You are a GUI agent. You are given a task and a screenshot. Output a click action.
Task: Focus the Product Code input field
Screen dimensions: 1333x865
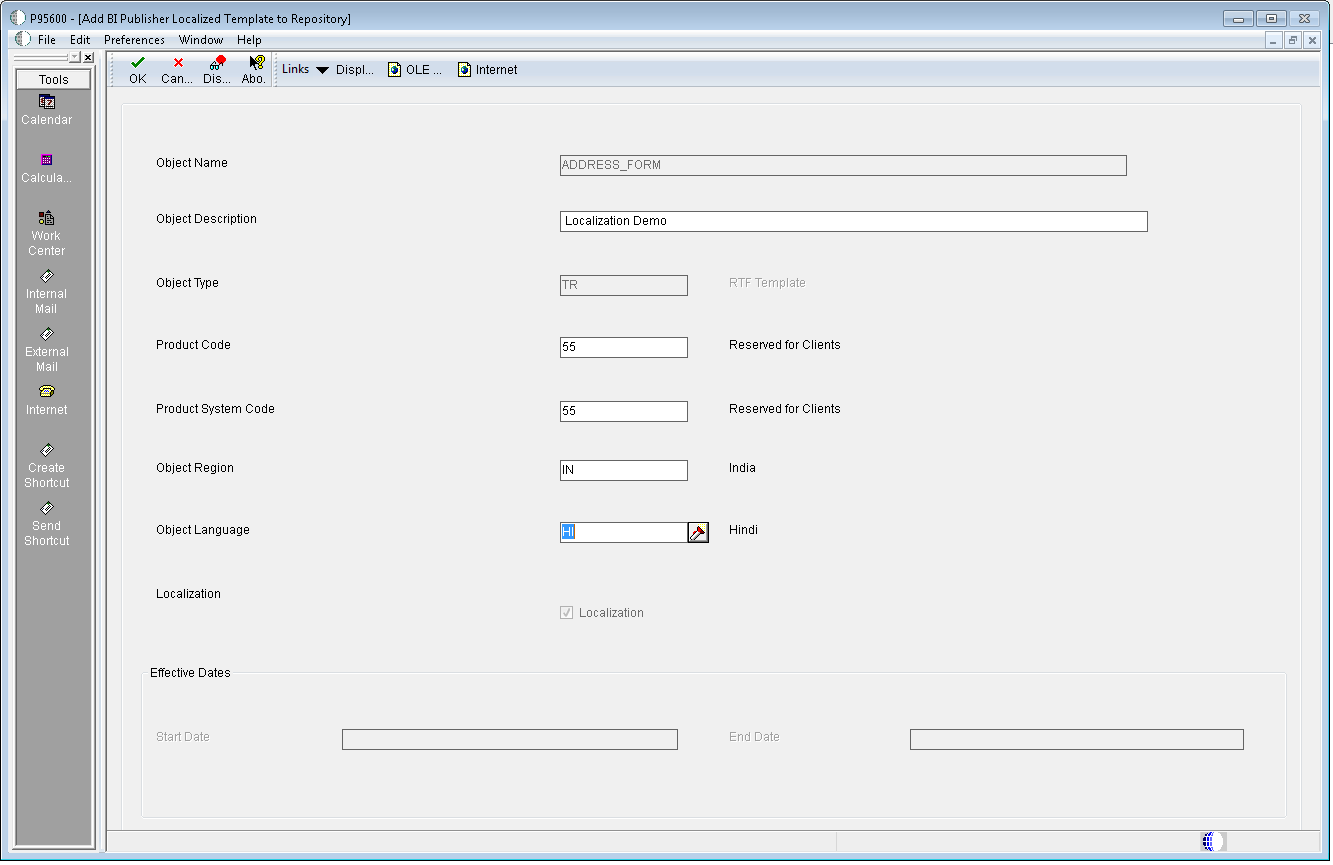pyautogui.click(x=624, y=347)
